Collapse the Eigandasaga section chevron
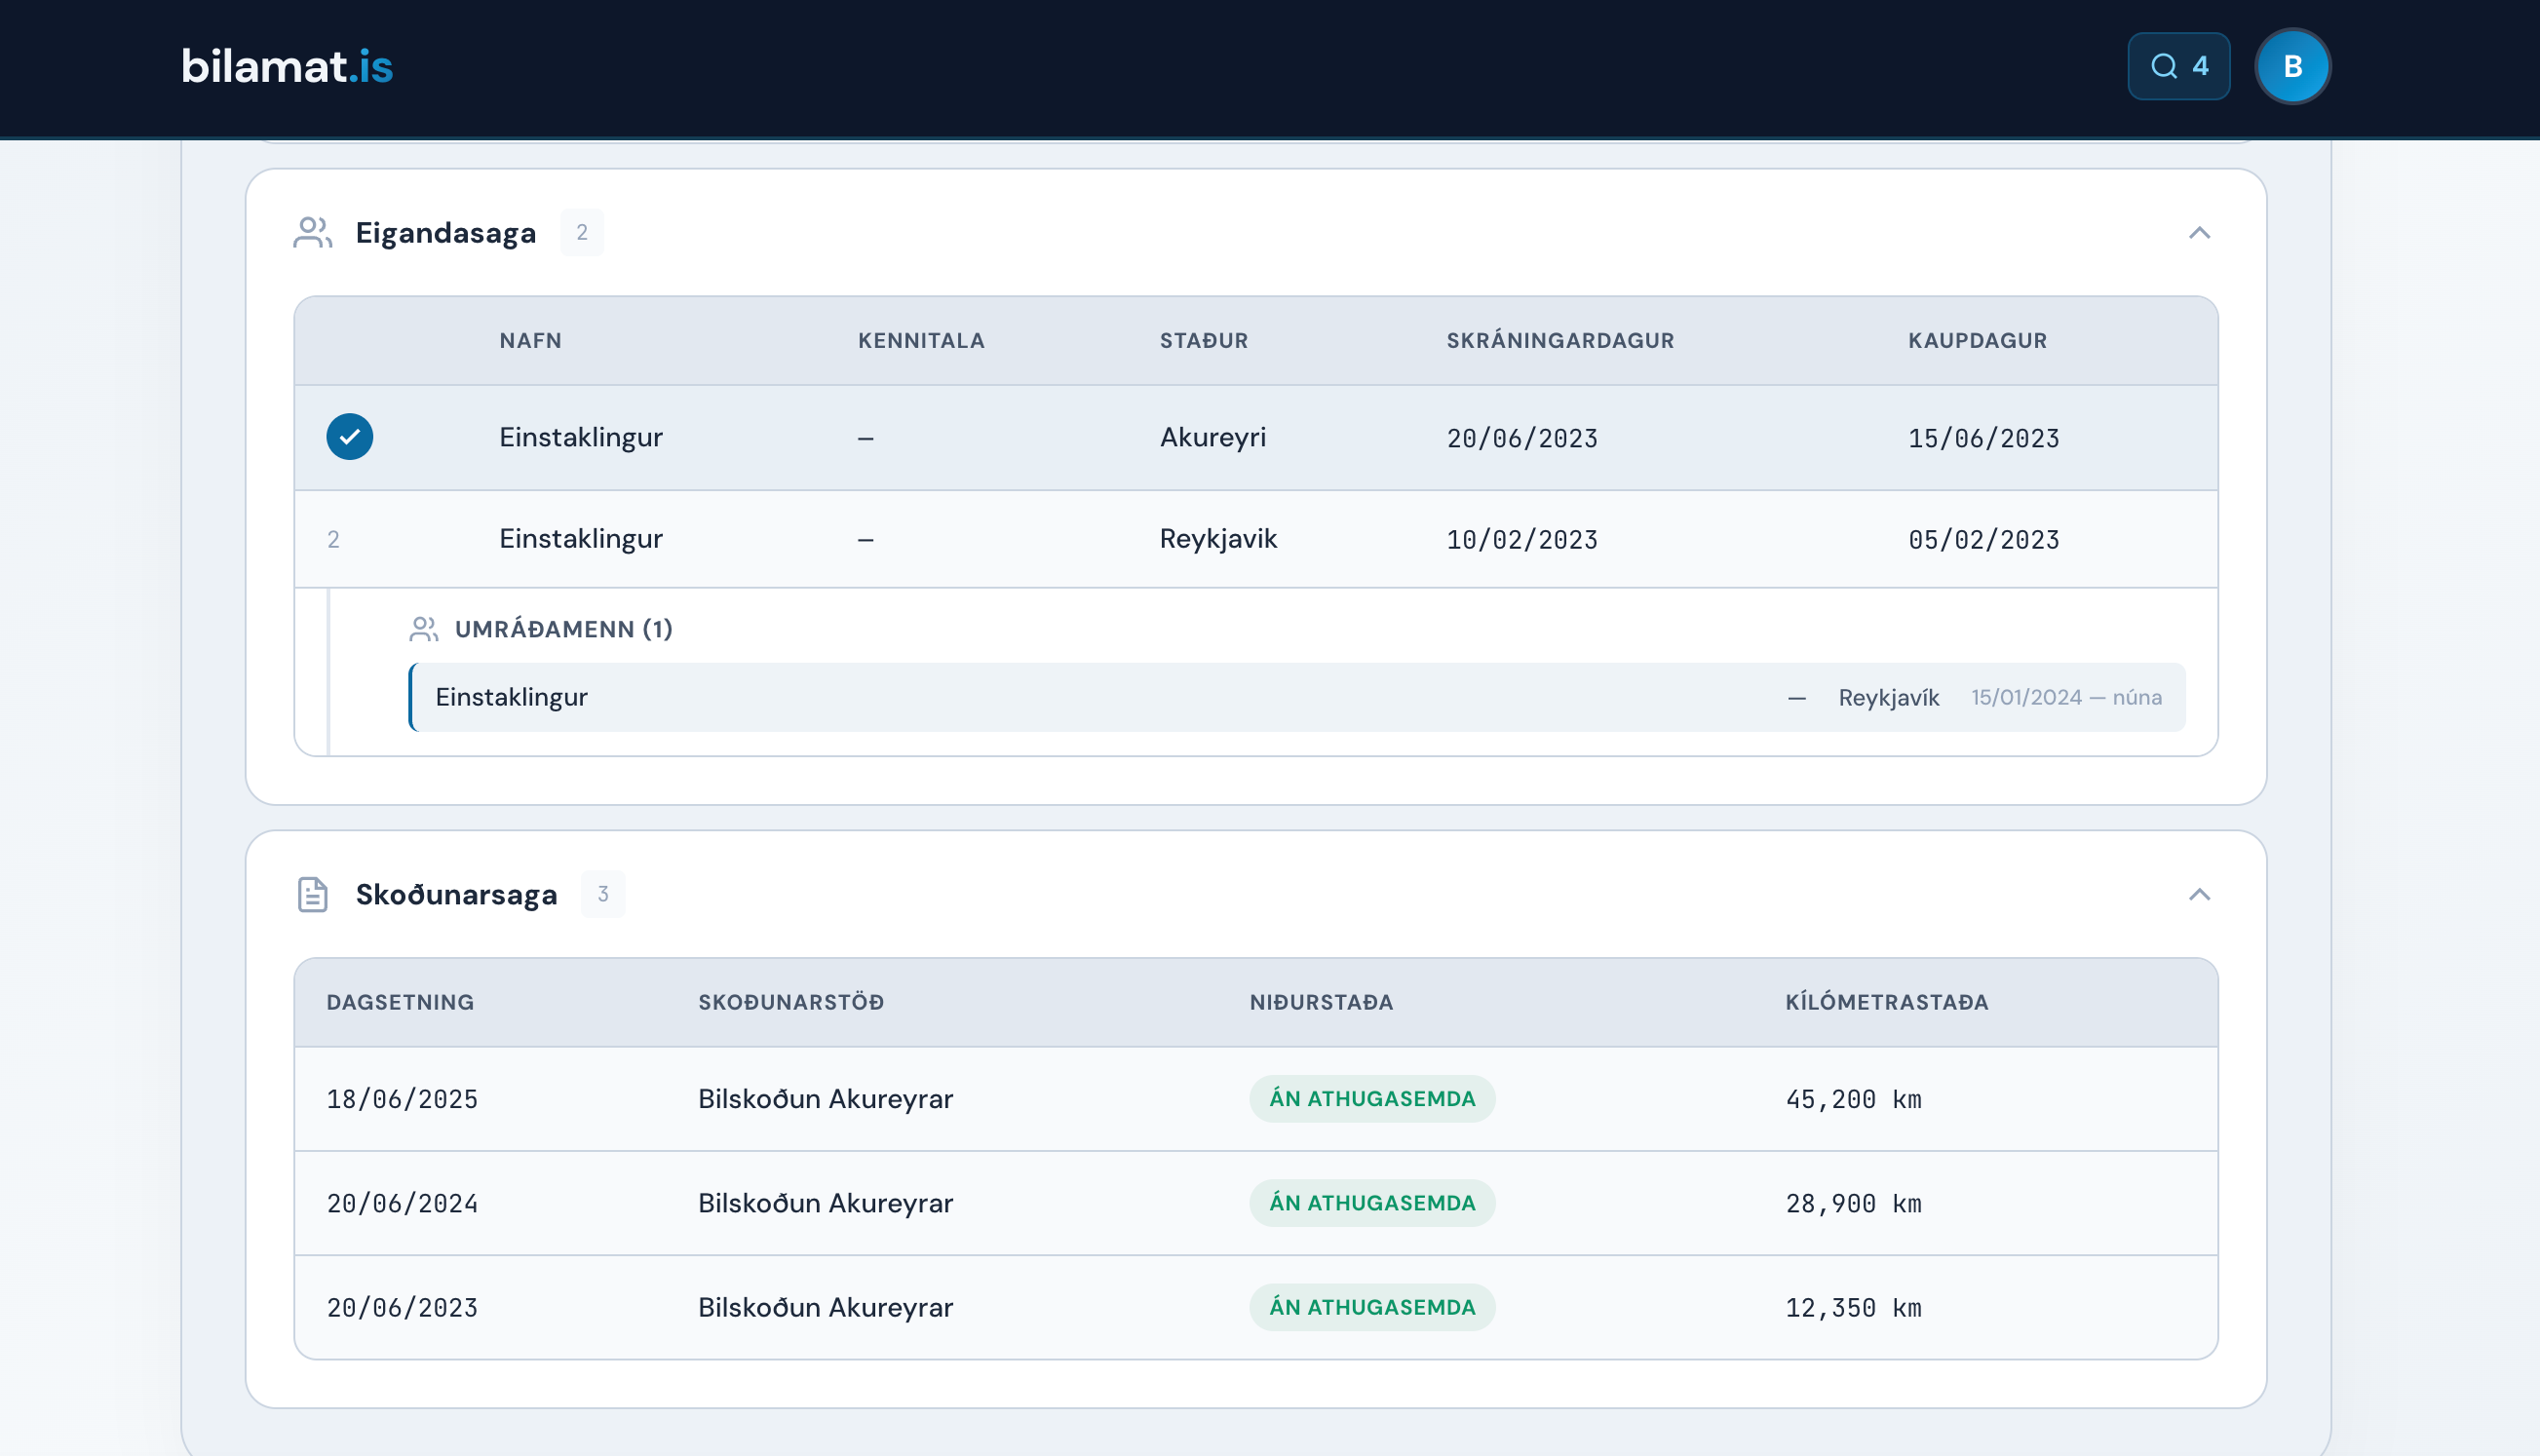Viewport: 2540px width, 1456px height. click(x=2198, y=233)
